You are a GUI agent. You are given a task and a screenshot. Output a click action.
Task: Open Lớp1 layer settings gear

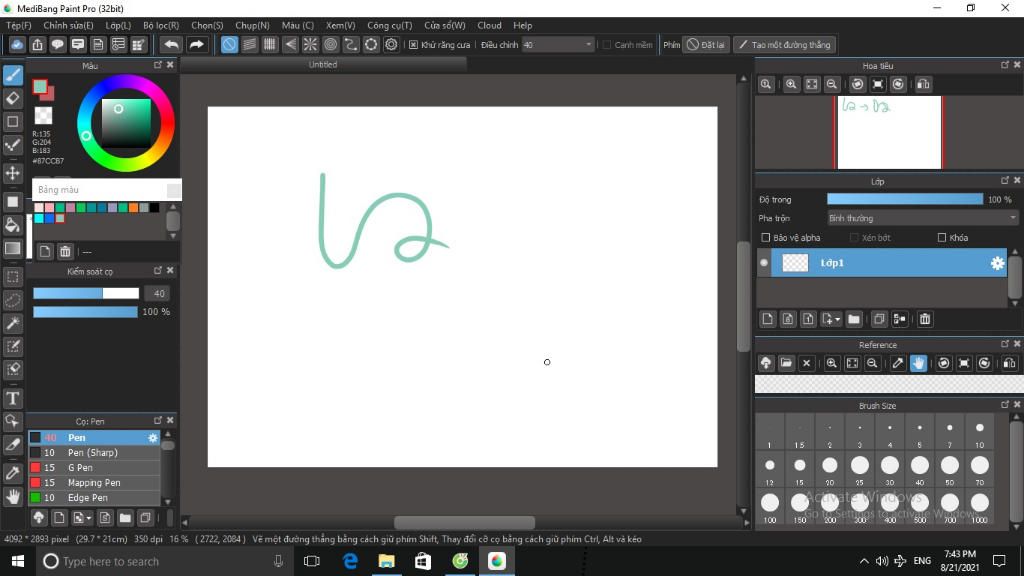pyautogui.click(x=997, y=263)
